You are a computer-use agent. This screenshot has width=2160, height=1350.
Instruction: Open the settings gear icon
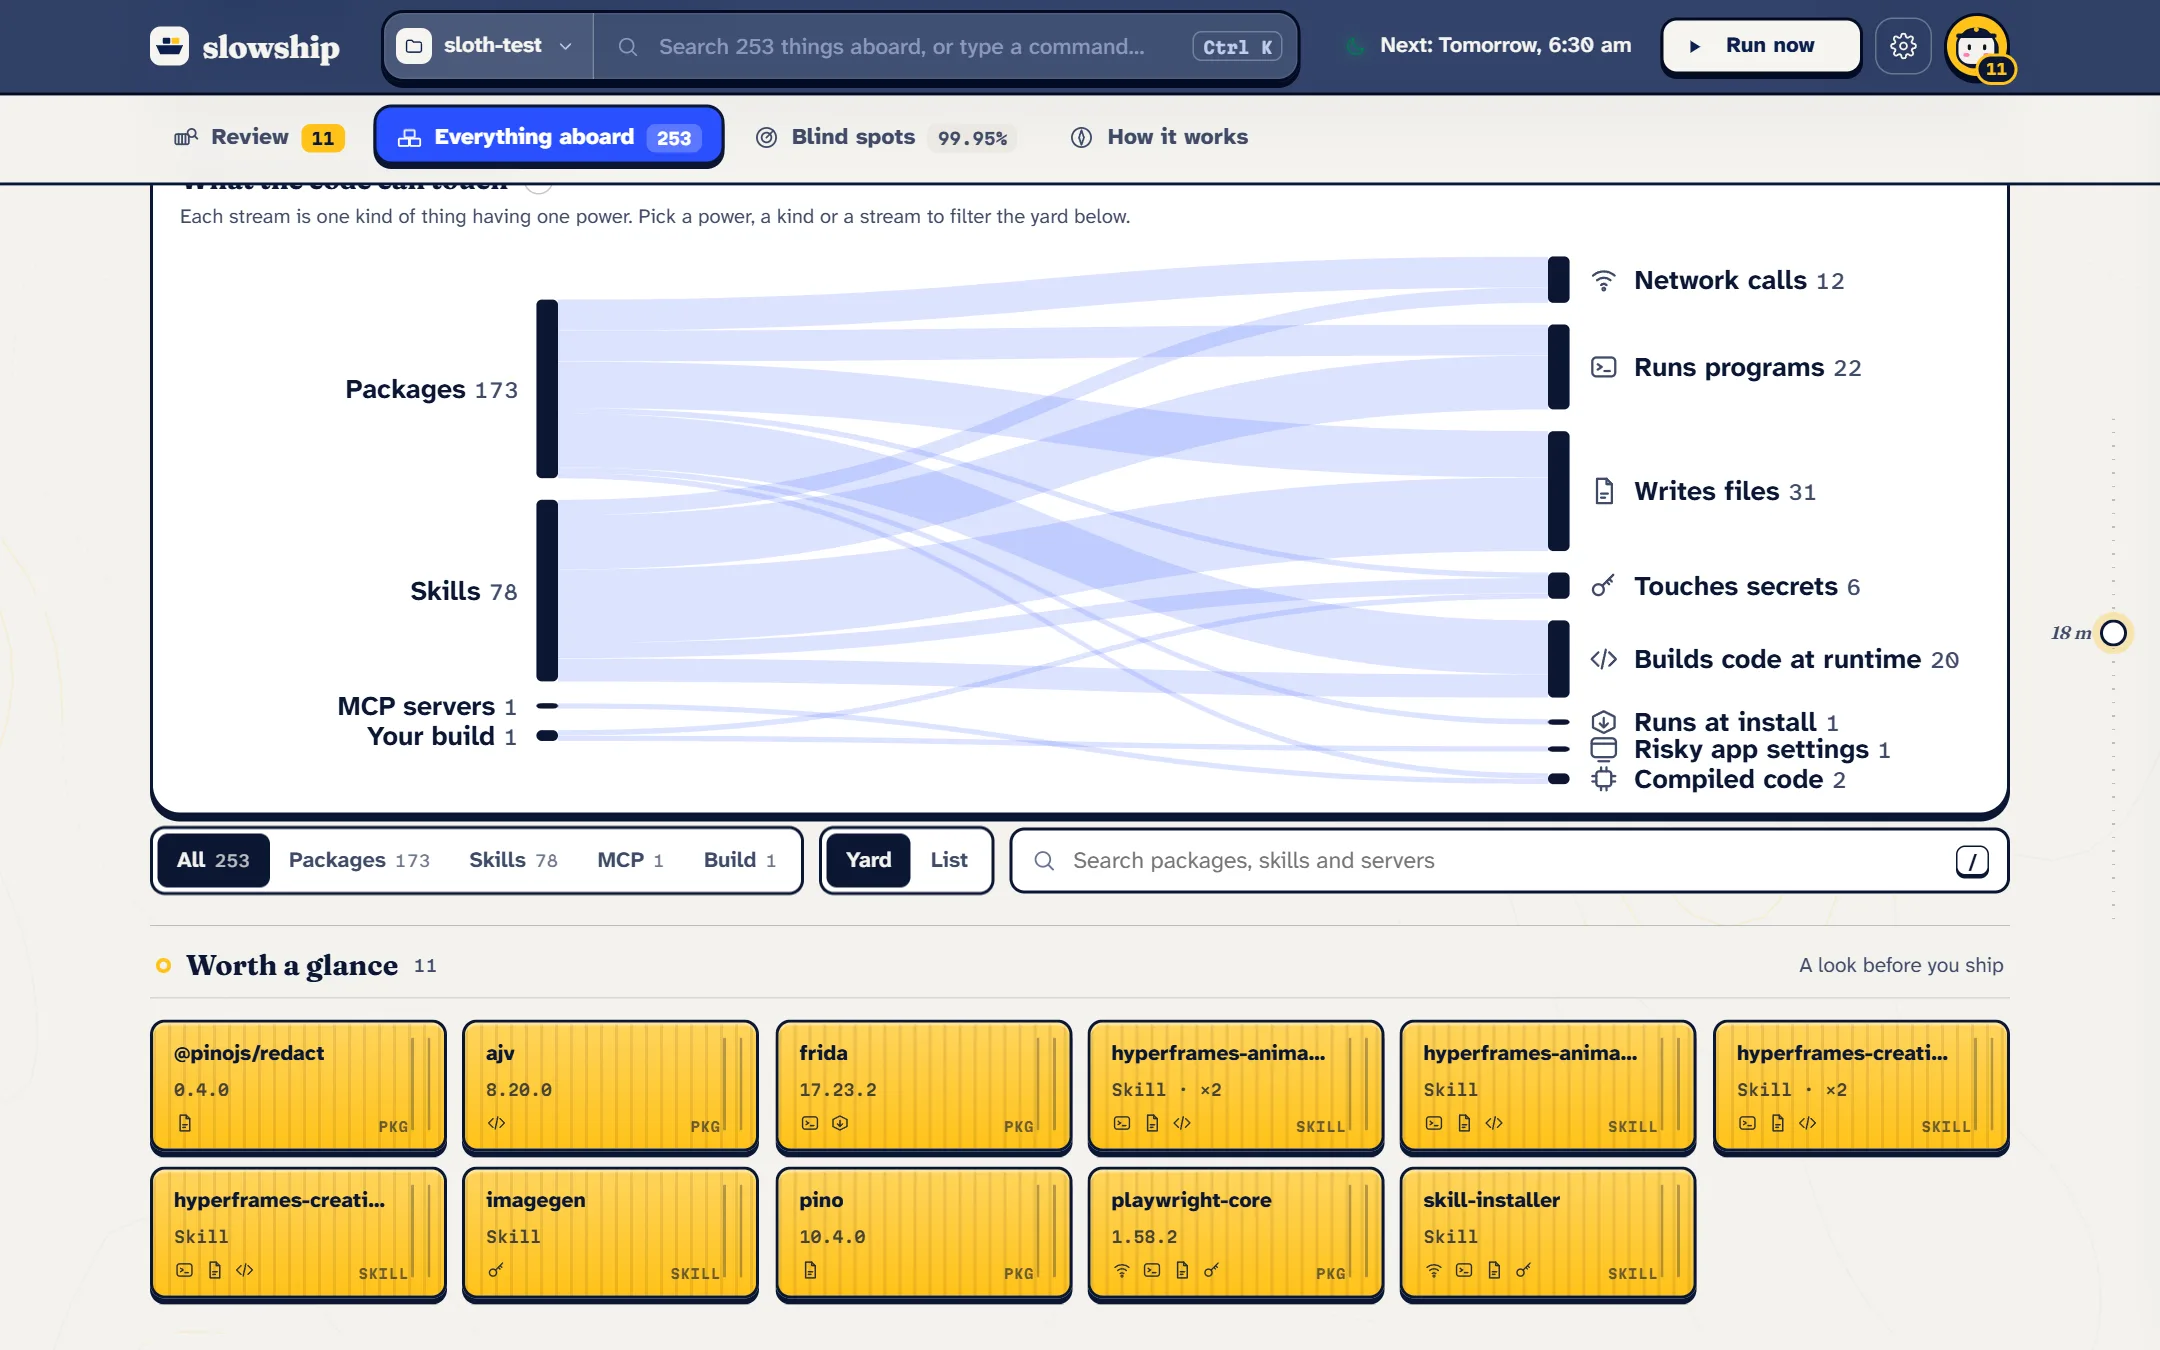pos(1902,46)
